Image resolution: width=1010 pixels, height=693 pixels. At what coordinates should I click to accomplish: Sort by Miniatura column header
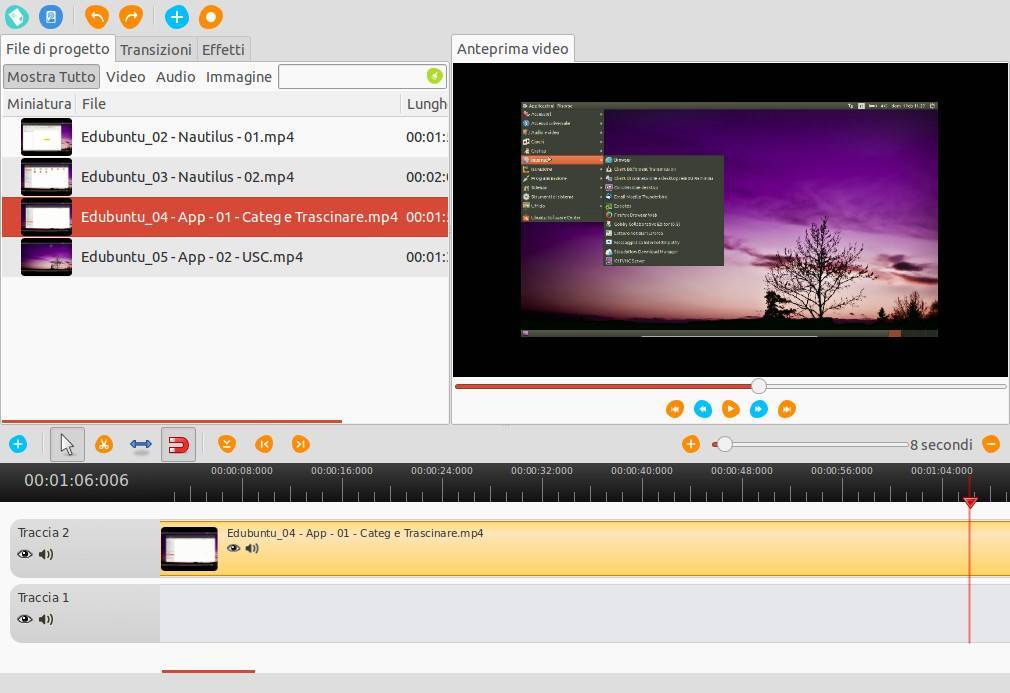(x=39, y=104)
